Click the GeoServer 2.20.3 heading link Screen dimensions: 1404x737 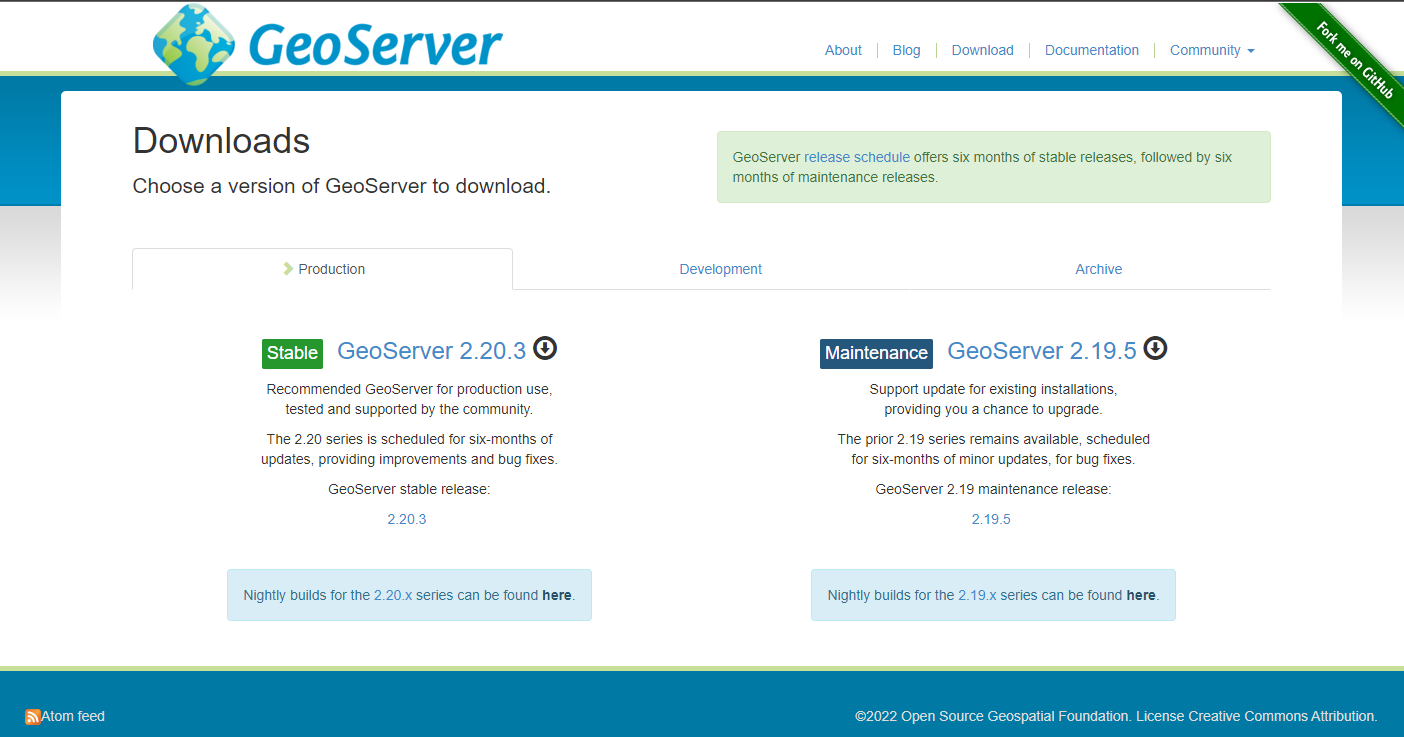[x=431, y=351]
